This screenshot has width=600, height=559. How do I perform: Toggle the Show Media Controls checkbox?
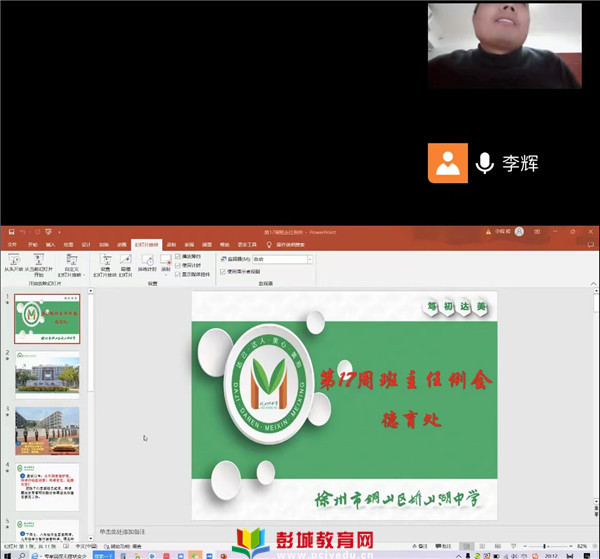(178, 274)
